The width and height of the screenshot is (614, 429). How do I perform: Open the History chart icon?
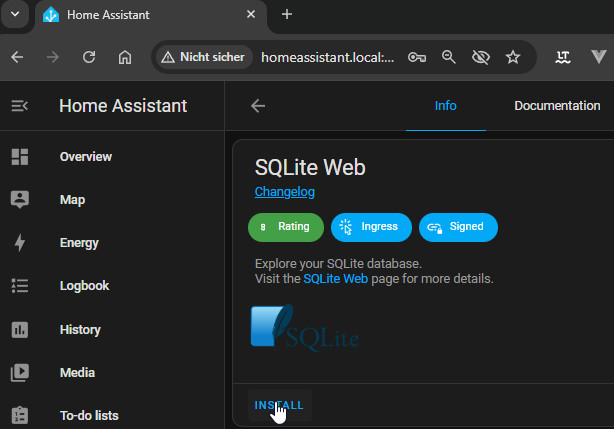(19, 330)
